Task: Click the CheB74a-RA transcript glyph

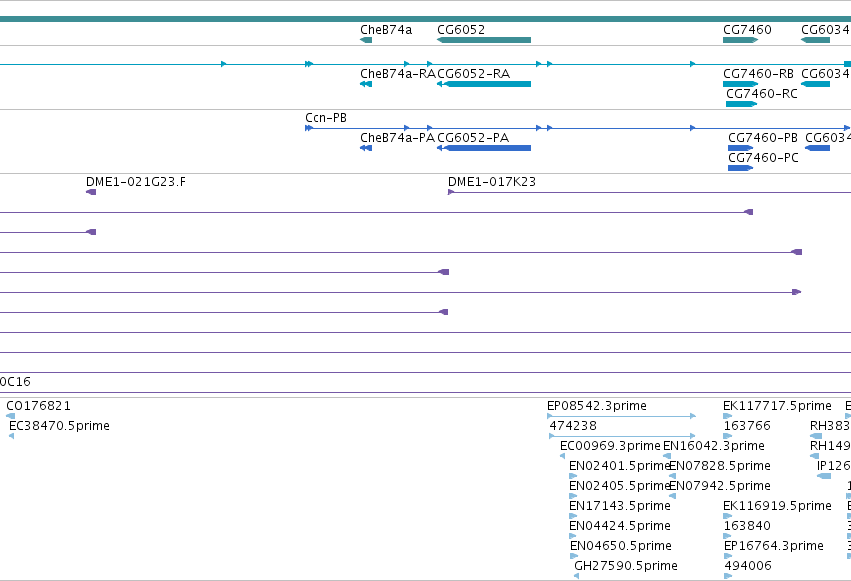Action: coord(366,84)
